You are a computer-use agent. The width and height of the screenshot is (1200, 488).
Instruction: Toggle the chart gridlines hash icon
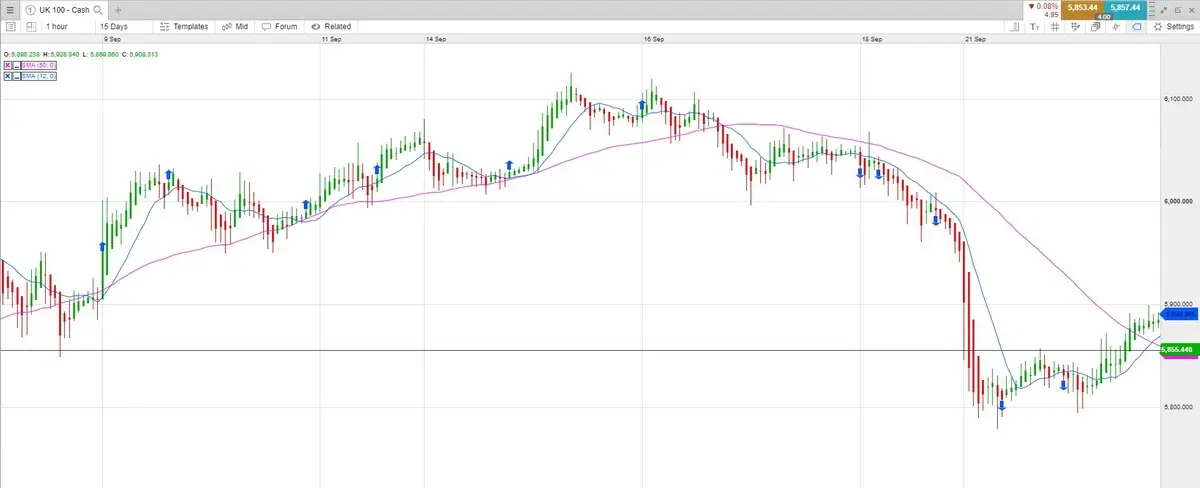coord(1055,27)
